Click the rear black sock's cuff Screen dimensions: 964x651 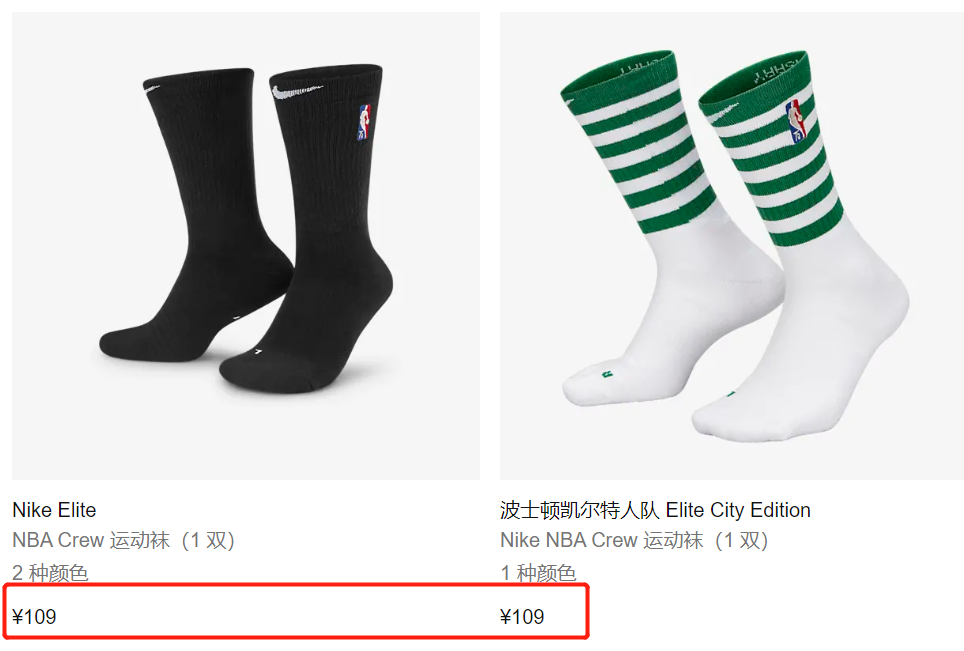[x=199, y=80]
